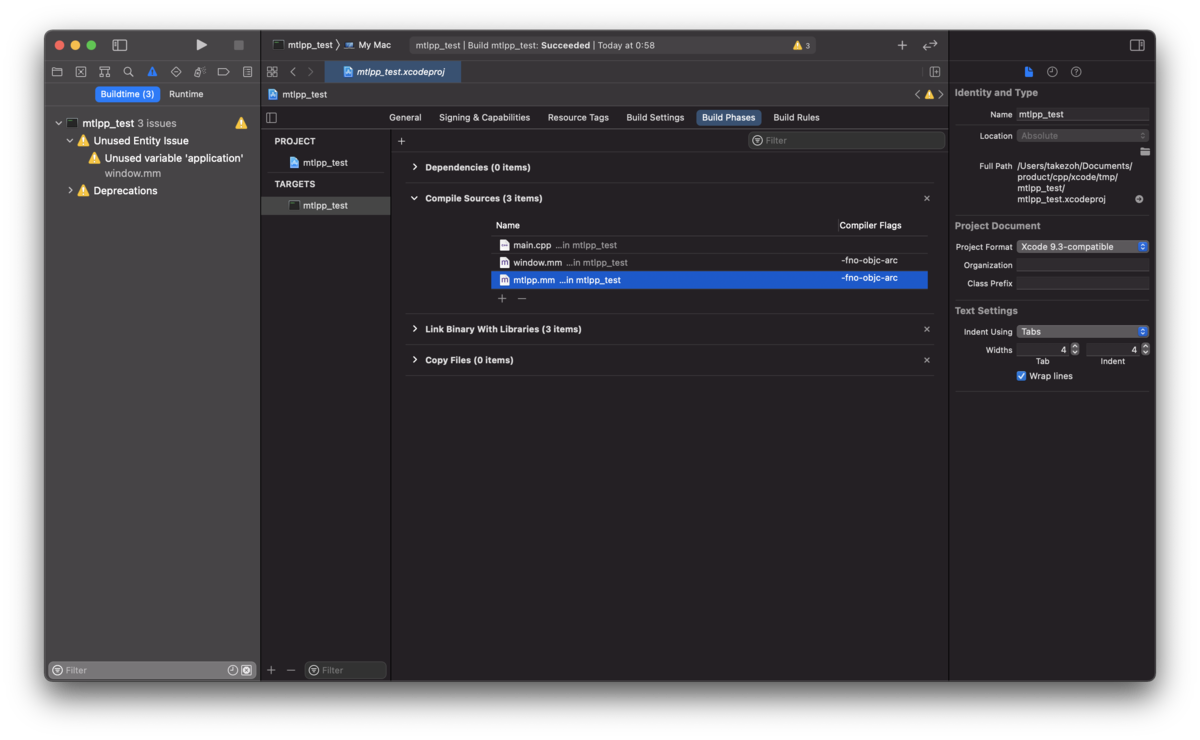Viewport: 1200px width, 740px height.
Task: Collapse Unused Entity Issue group
Action: [x=70, y=141]
